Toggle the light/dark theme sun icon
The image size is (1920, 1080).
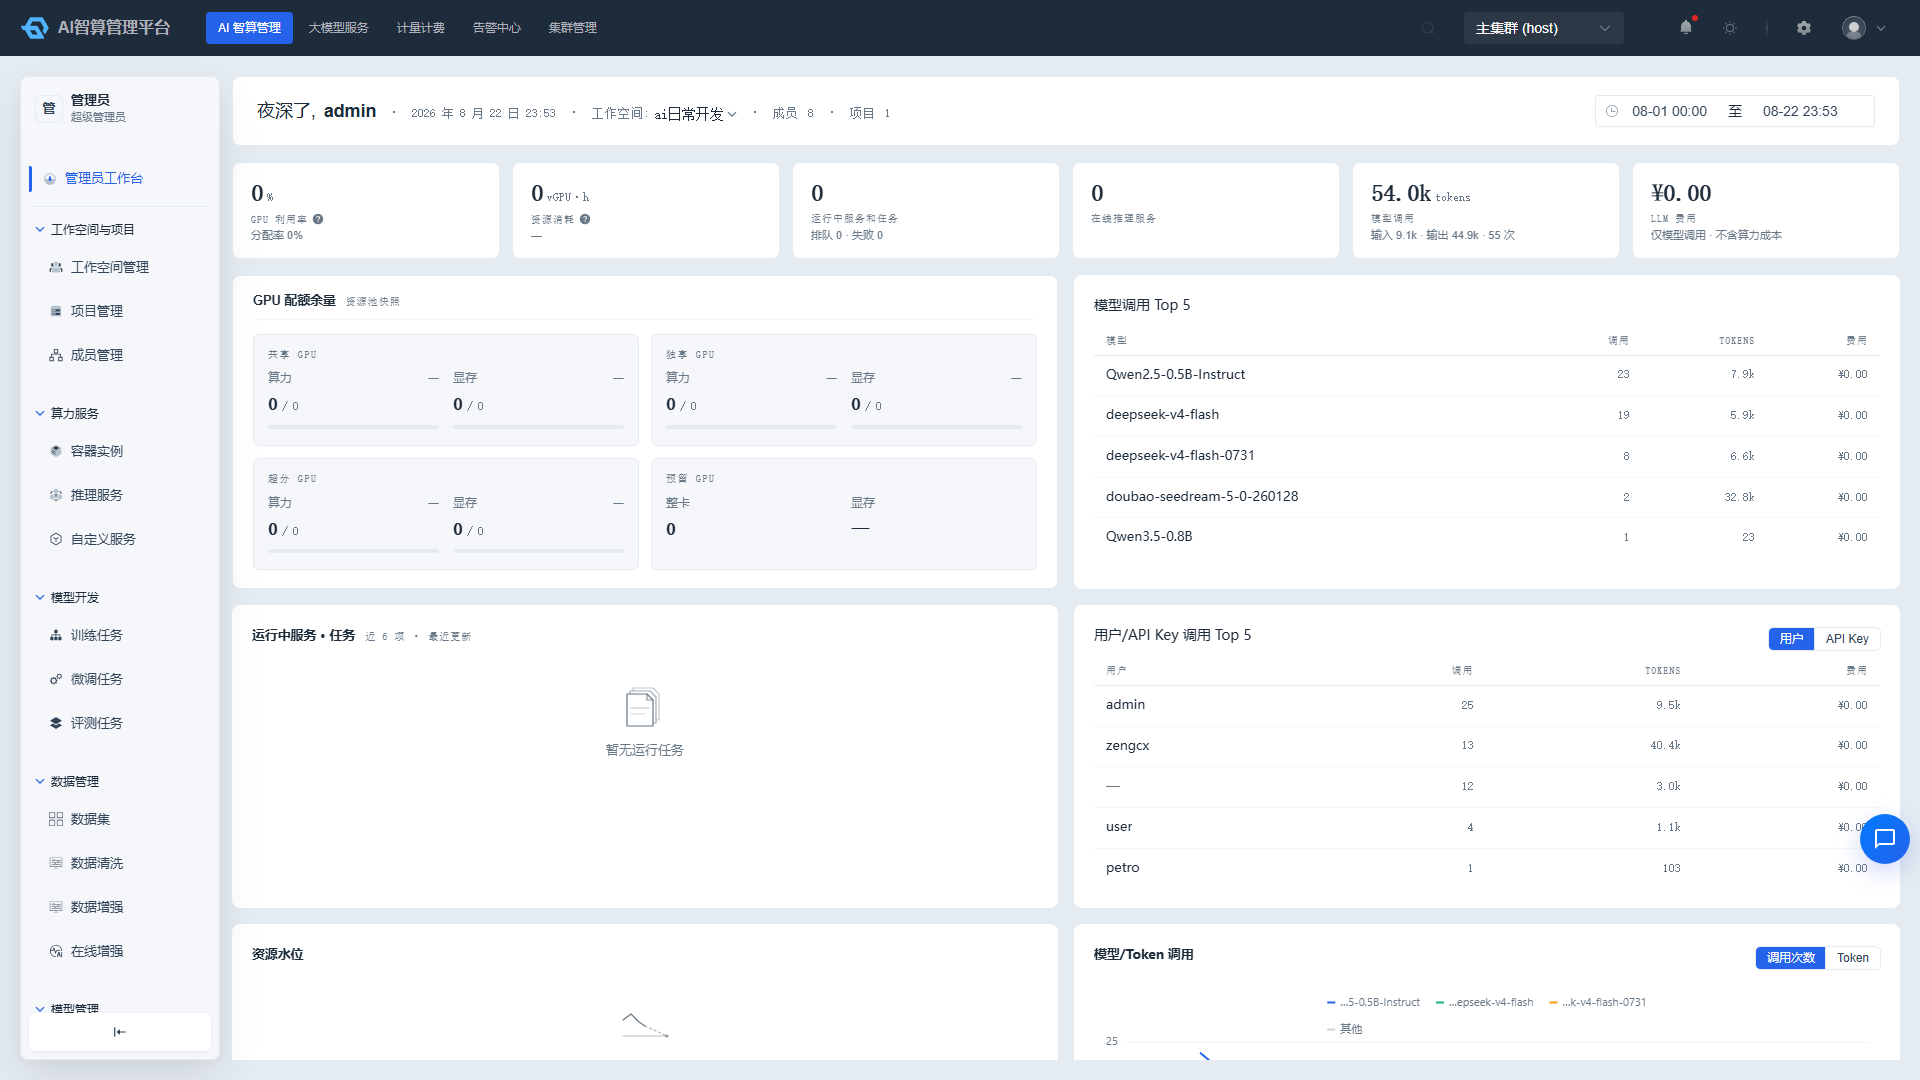coord(1730,28)
